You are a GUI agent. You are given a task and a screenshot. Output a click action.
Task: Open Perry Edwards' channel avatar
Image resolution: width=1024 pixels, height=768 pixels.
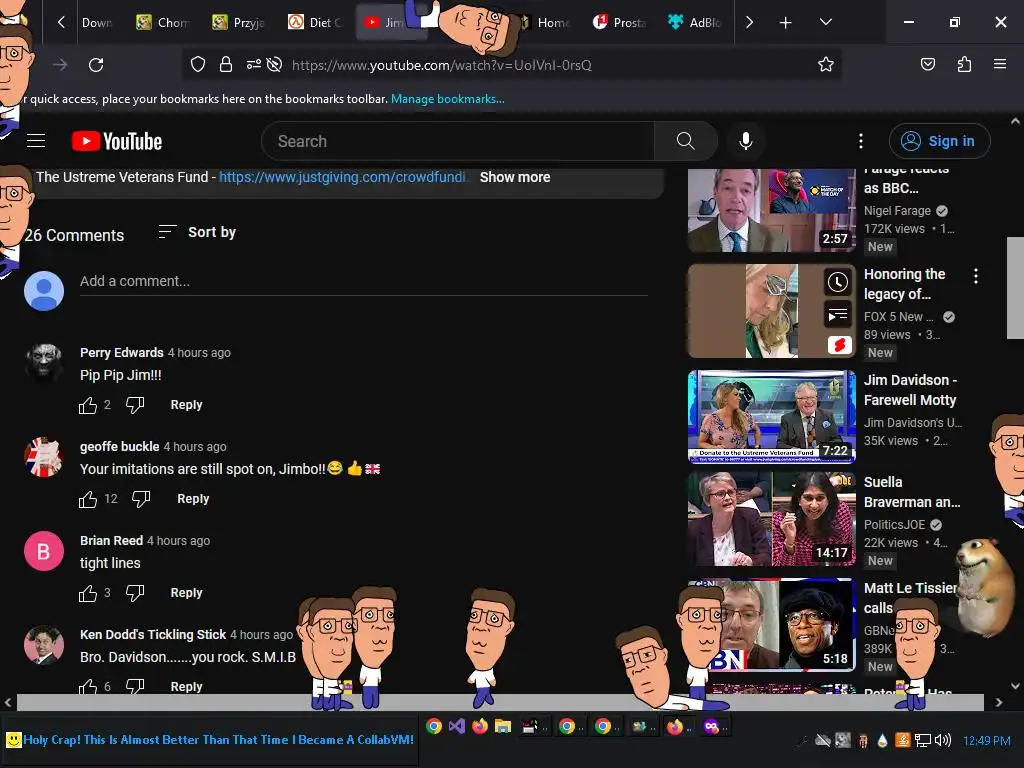[x=44, y=362]
